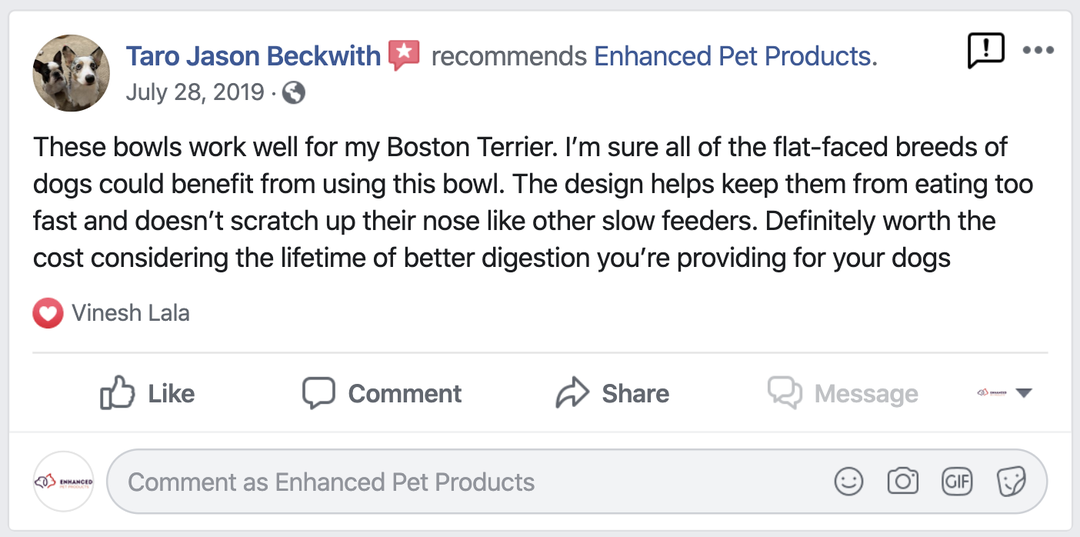Click the report post exclamation icon
Screen dimensions: 1080x537
point(985,50)
